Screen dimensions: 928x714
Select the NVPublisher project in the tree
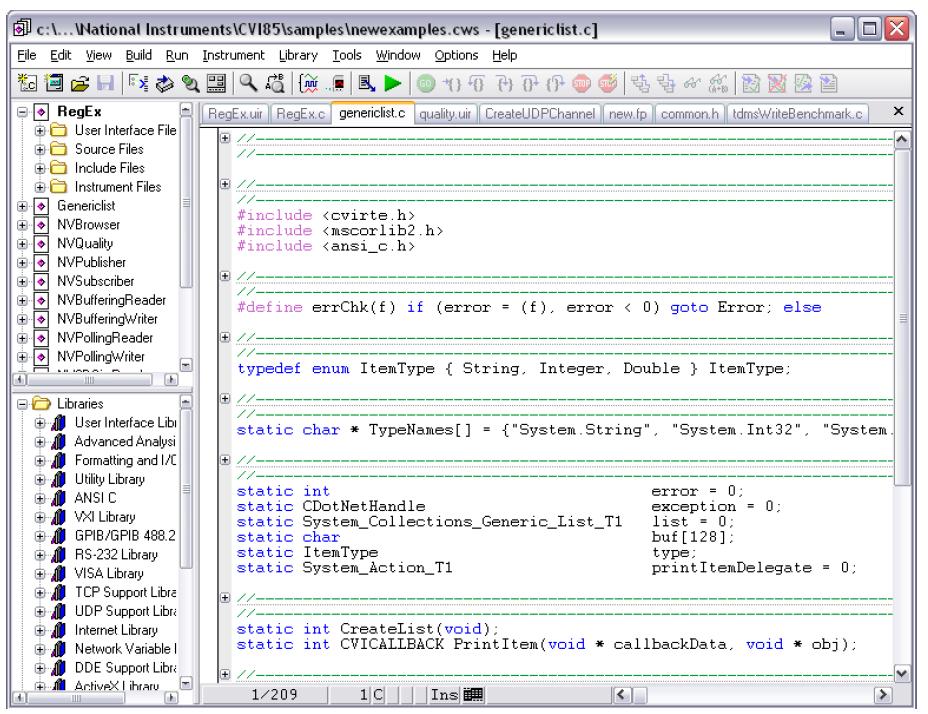tap(91, 262)
